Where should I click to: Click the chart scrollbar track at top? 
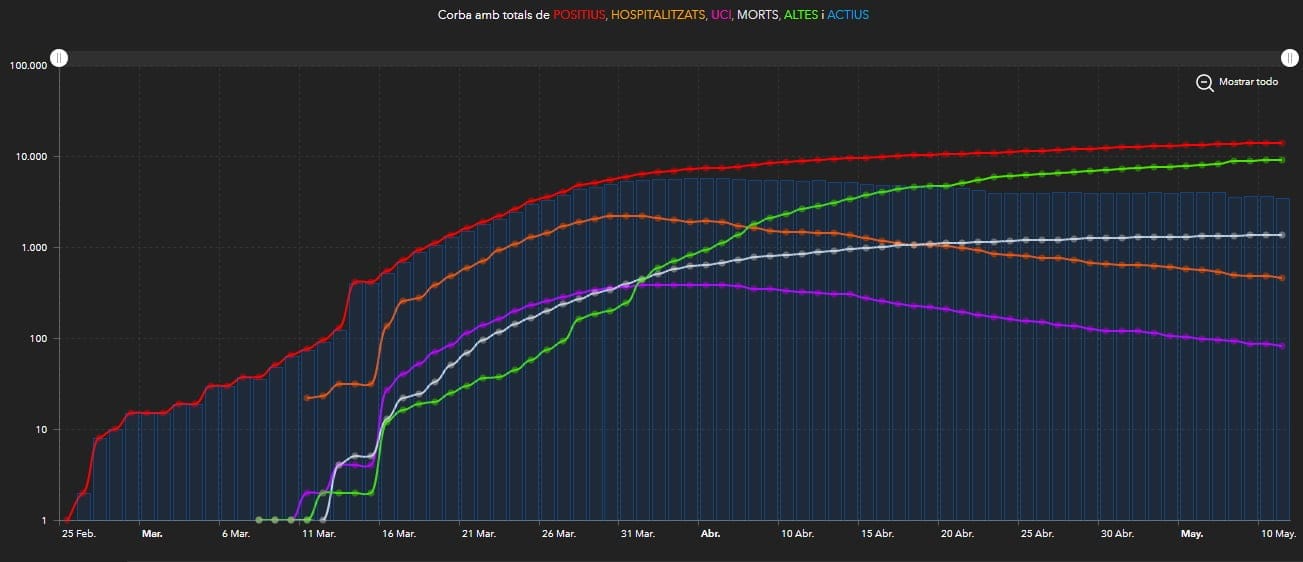point(675,59)
